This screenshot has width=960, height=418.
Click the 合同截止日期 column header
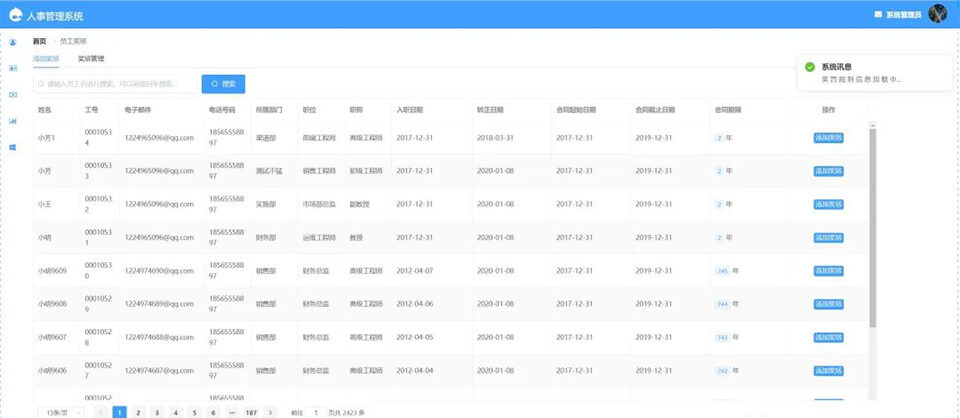[x=655, y=110]
